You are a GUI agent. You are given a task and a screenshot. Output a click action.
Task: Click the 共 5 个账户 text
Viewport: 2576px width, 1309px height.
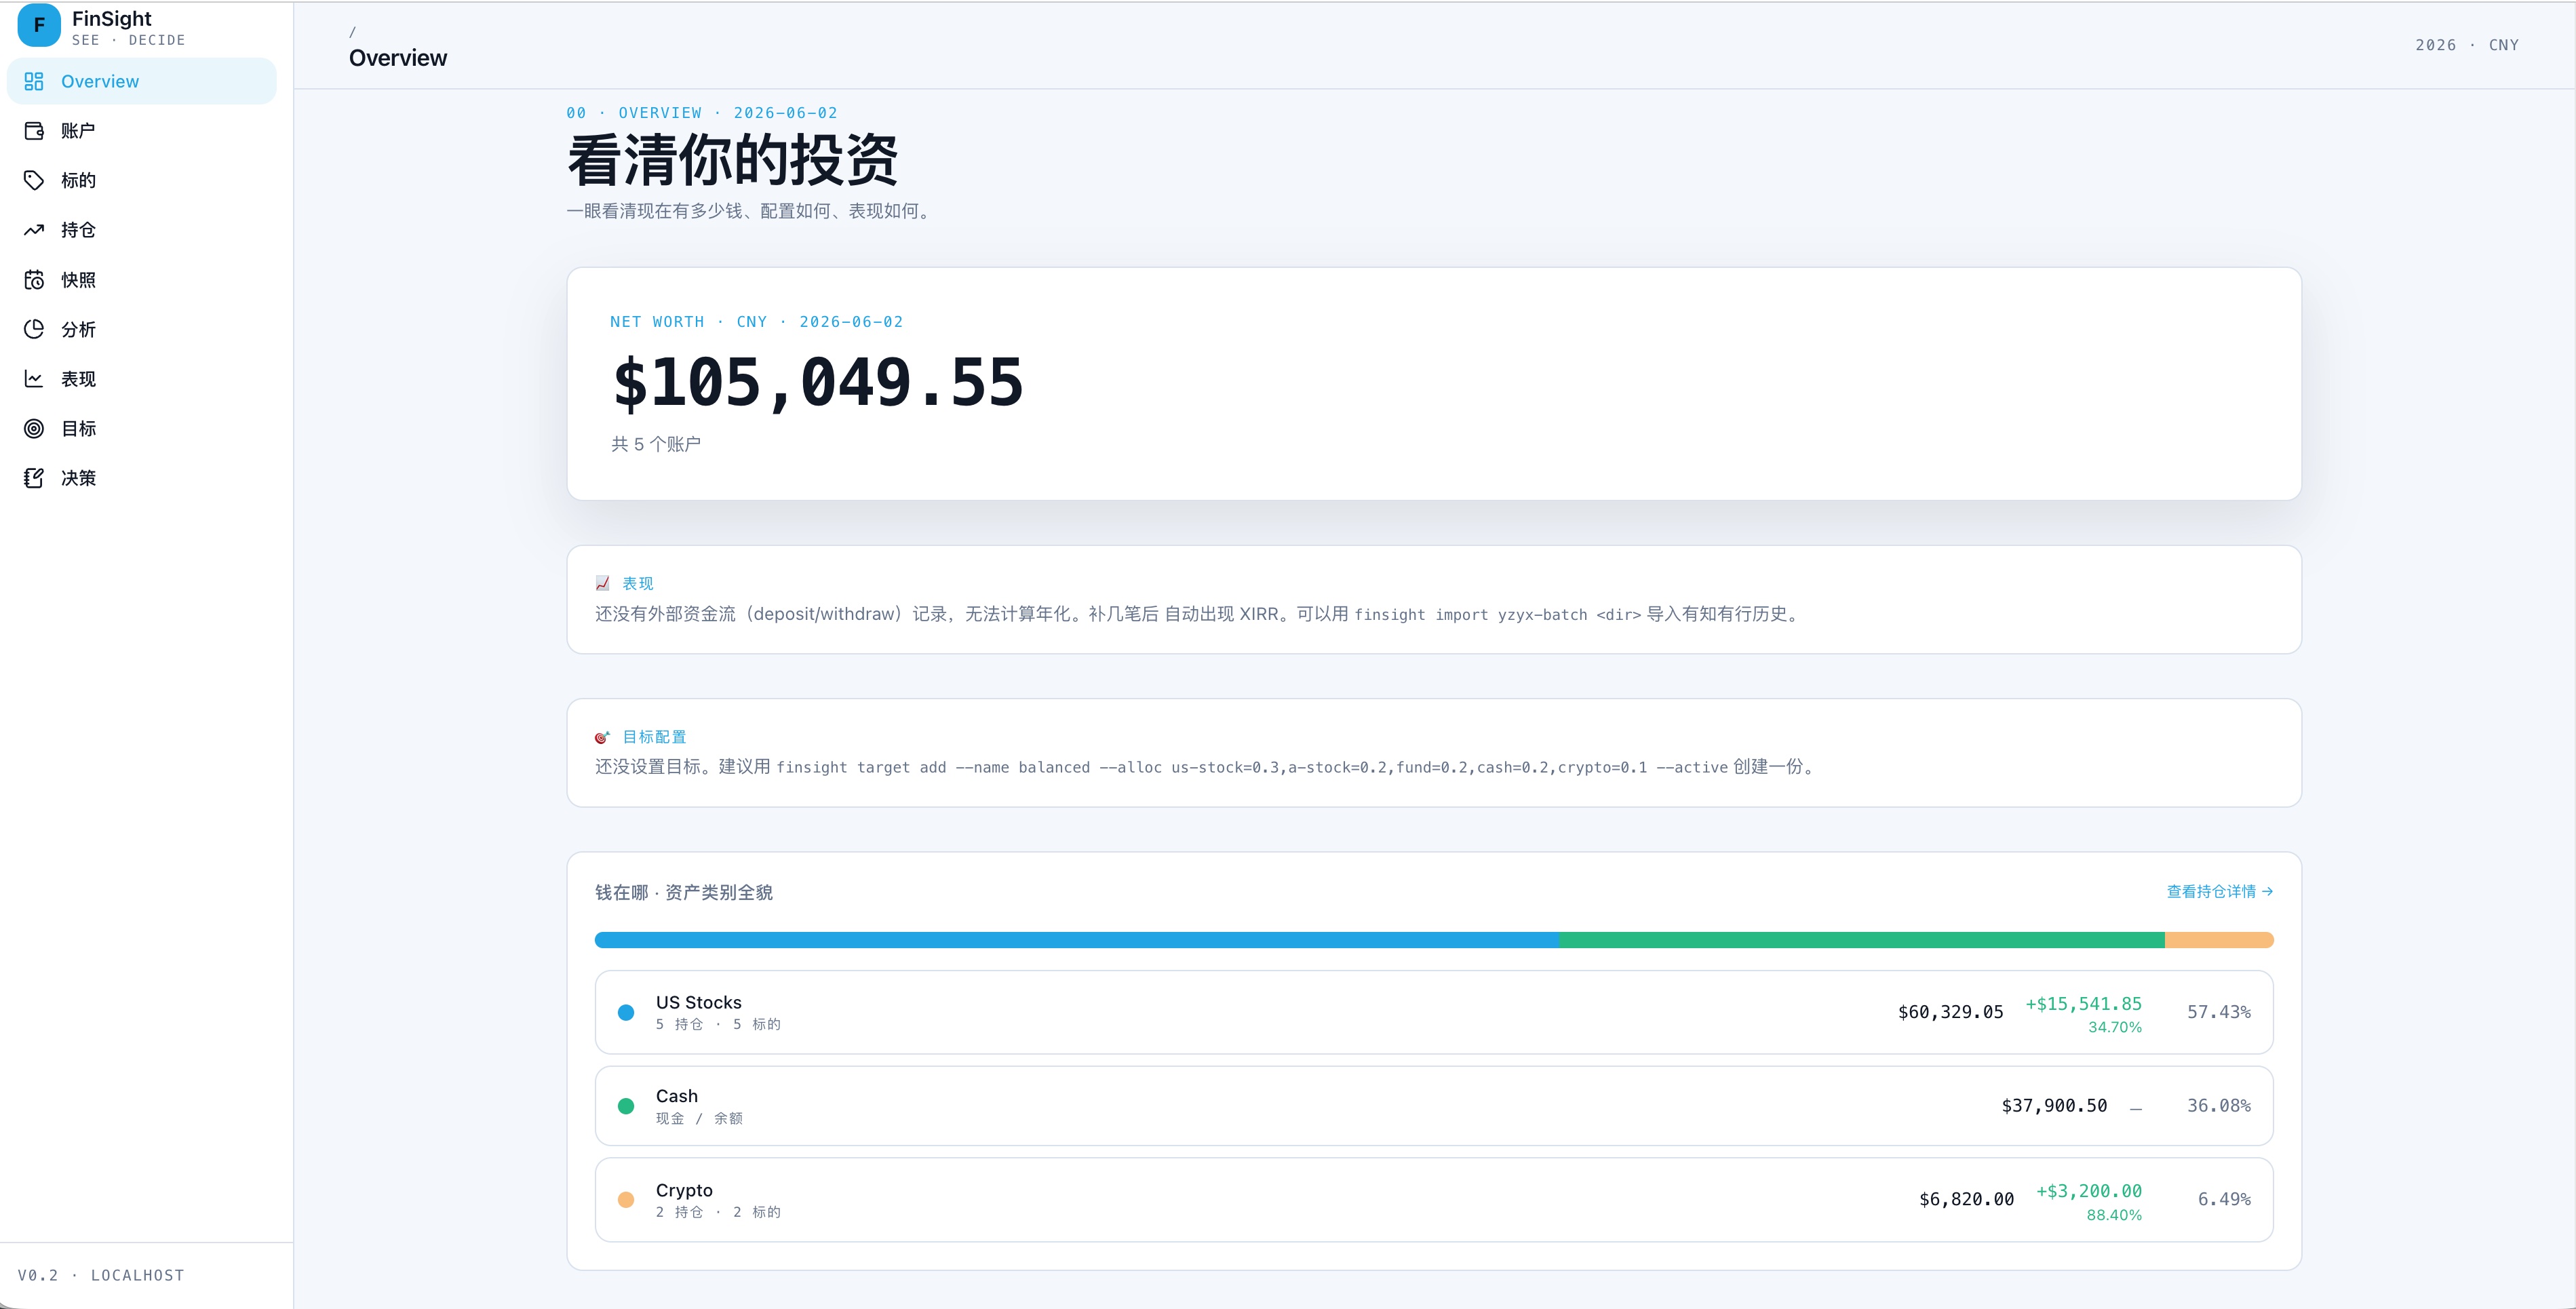(x=656, y=444)
